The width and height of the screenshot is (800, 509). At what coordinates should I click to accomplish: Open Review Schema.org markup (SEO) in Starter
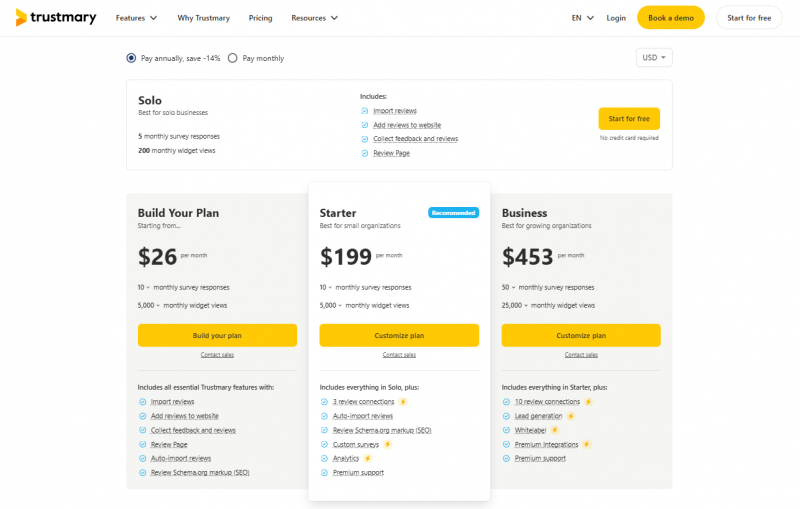pos(382,430)
